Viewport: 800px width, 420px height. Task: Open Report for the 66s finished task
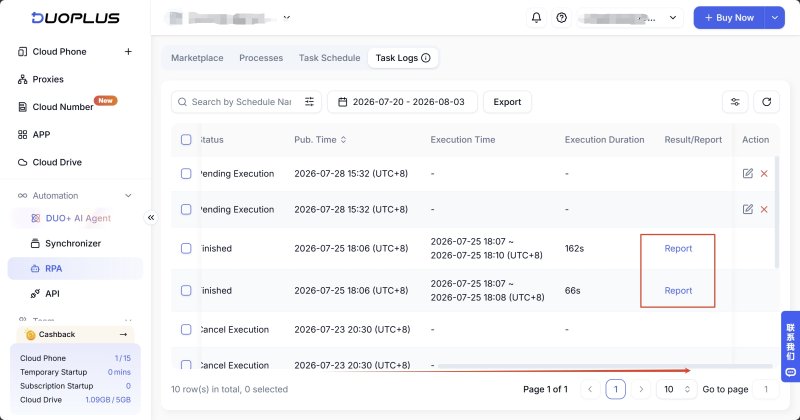click(x=678, y=290)
